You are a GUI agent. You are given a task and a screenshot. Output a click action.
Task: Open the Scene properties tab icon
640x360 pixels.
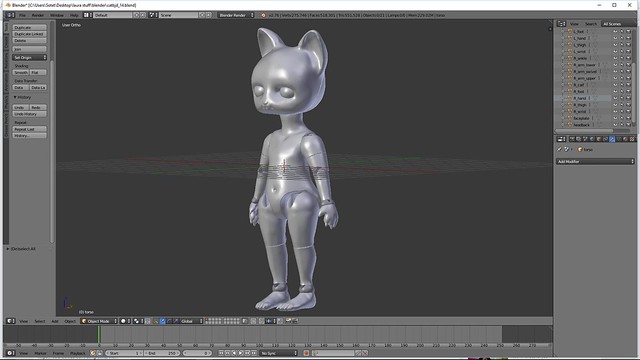585,139
